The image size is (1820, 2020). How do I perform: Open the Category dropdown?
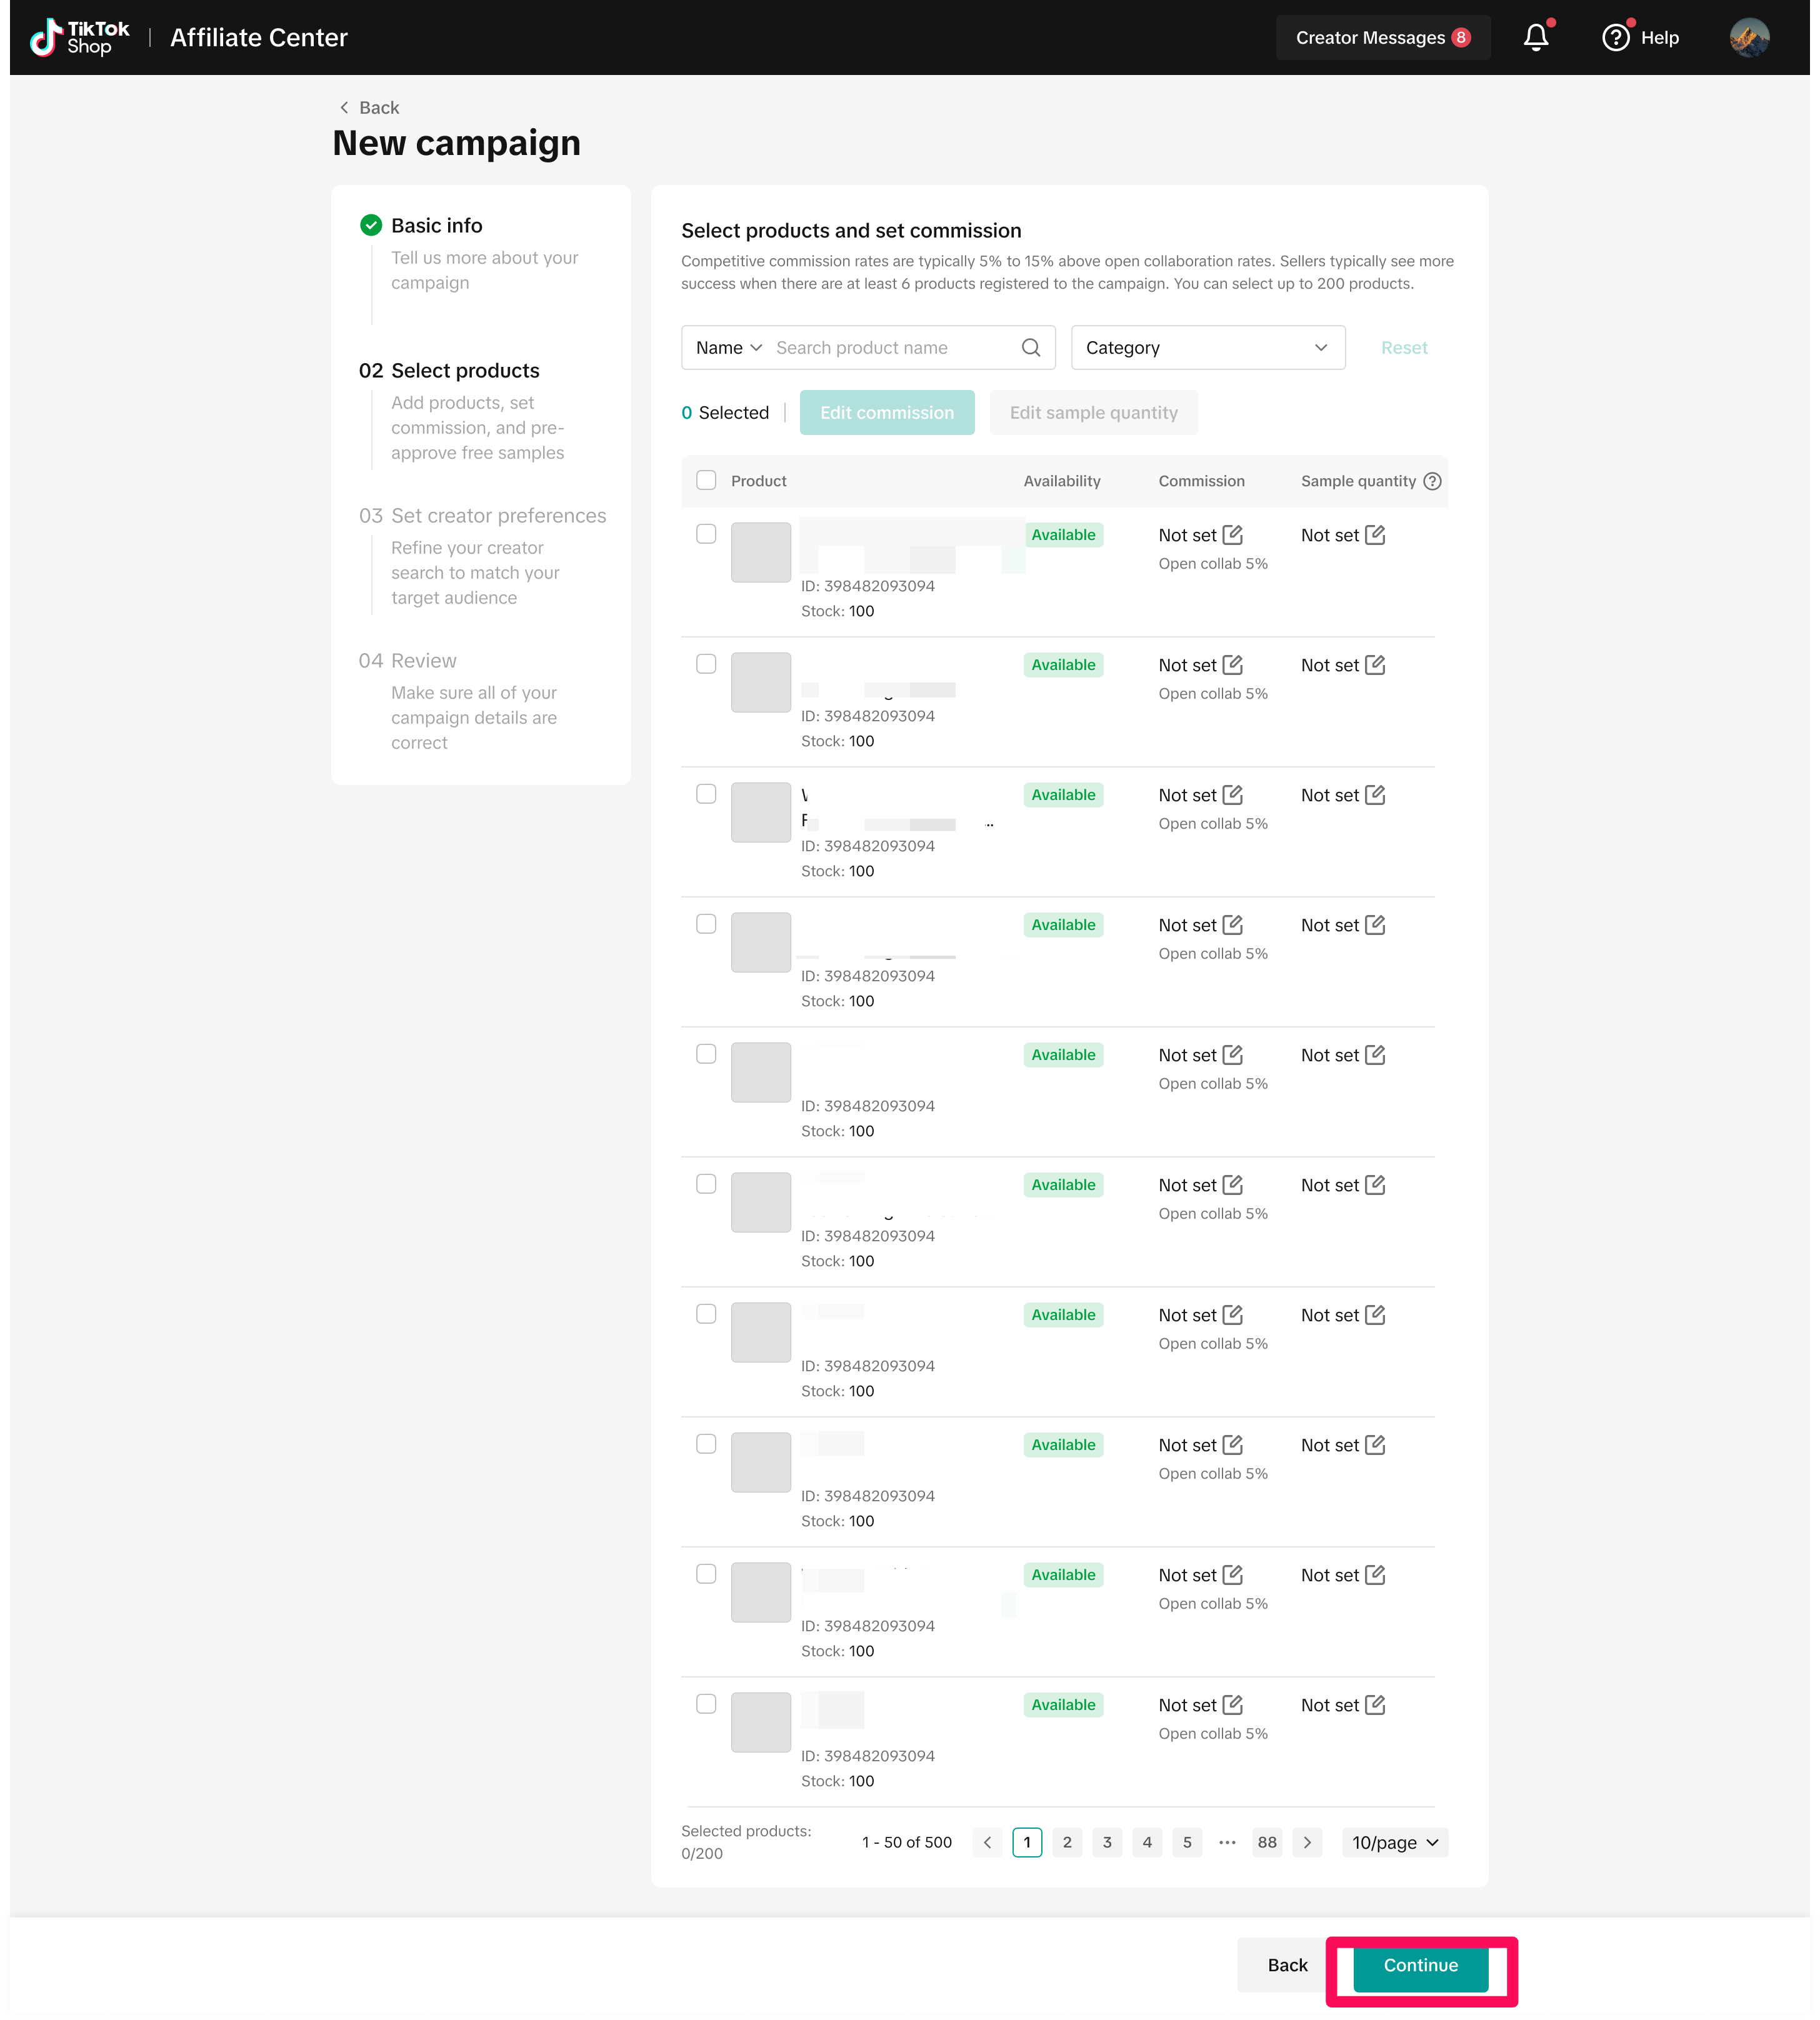1207,348
